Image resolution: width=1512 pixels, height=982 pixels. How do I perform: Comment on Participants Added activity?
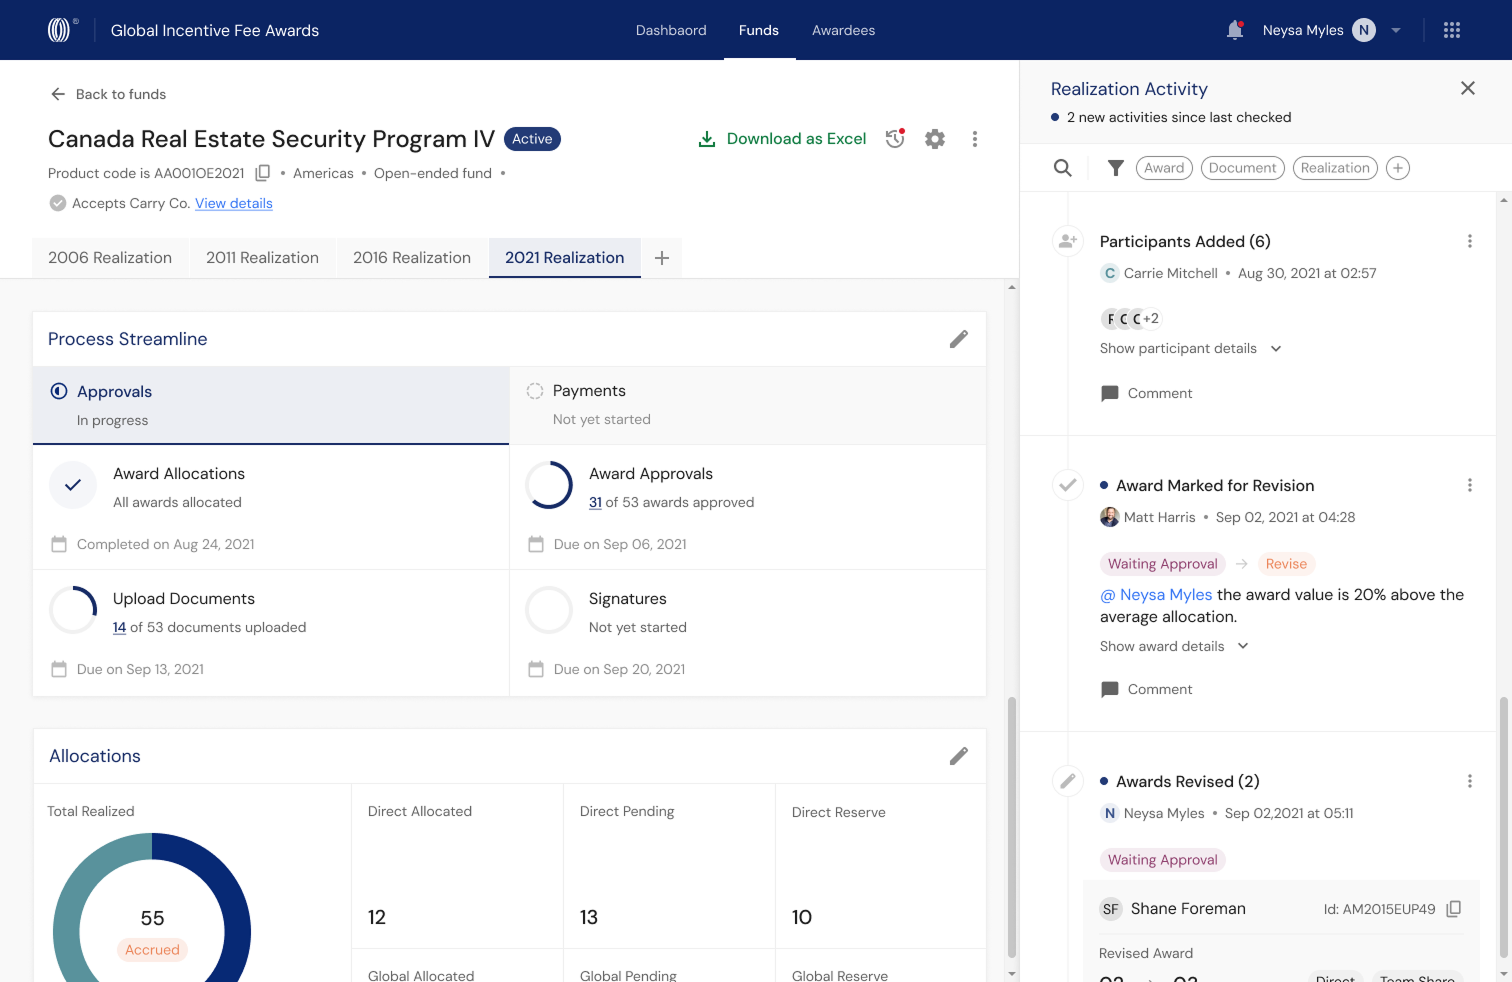(x=1146, y=393)
